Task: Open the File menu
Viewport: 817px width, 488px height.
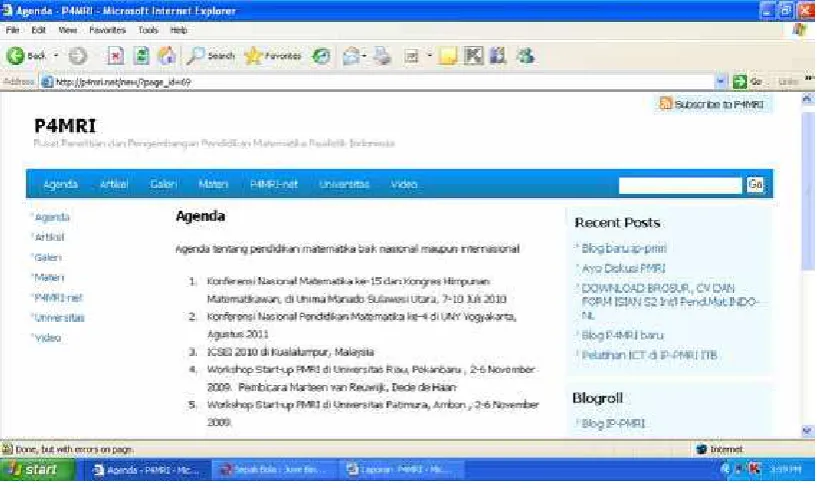Action: click(13, 30)
